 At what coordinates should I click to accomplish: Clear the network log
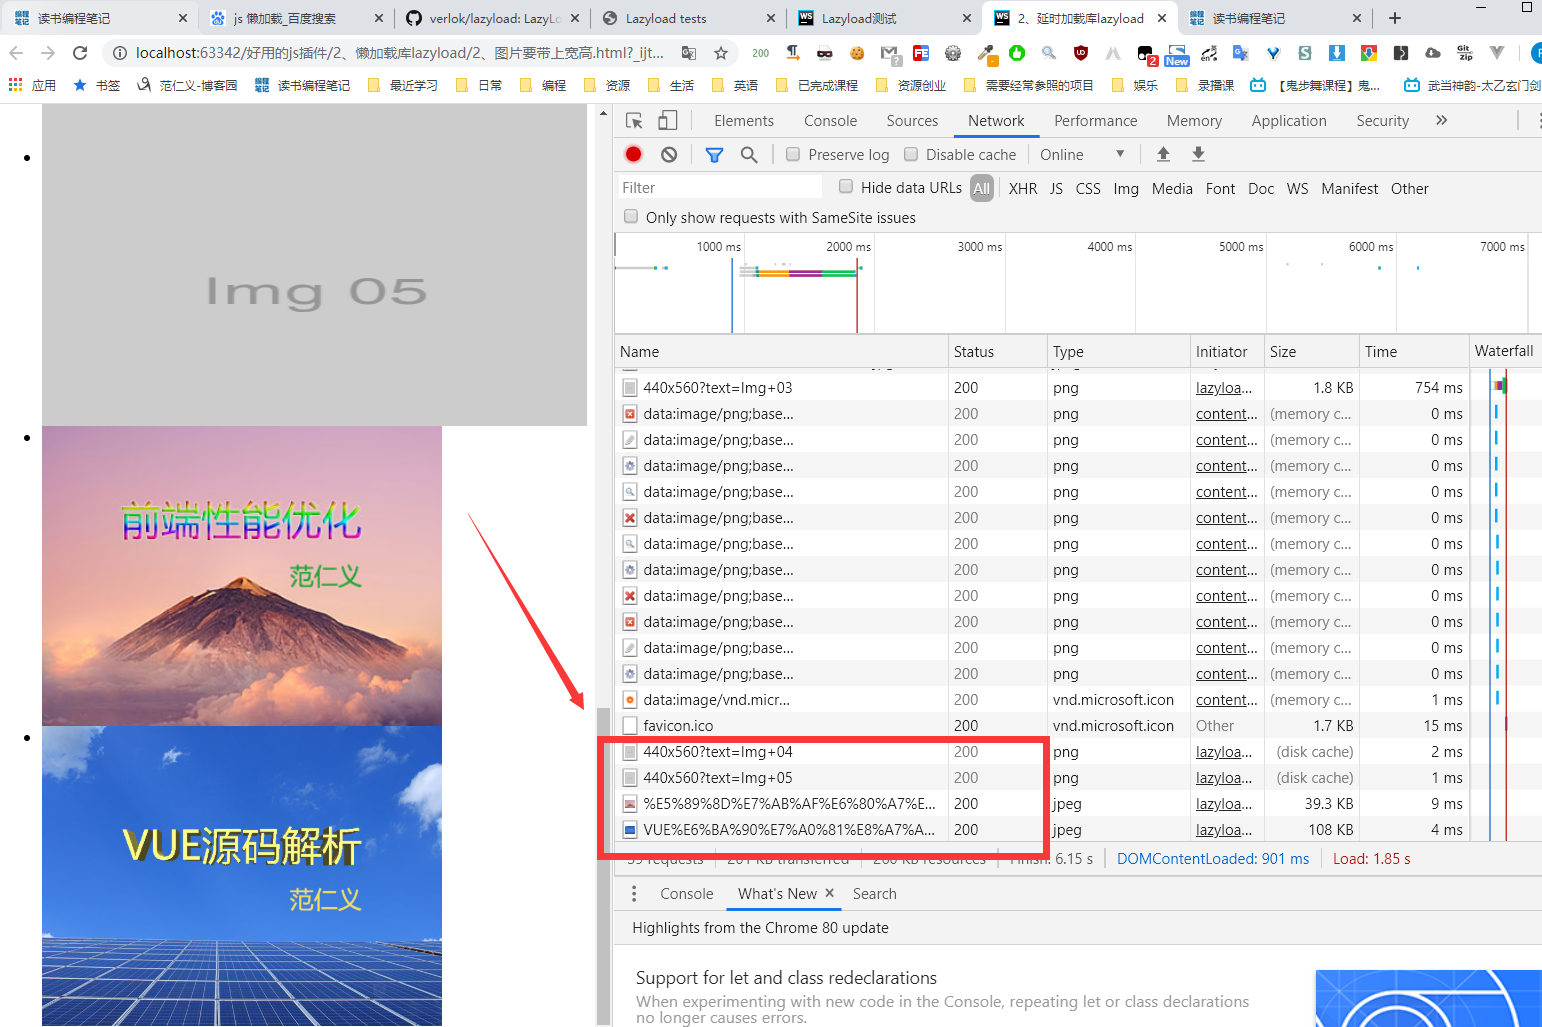[x=669, y=154]
